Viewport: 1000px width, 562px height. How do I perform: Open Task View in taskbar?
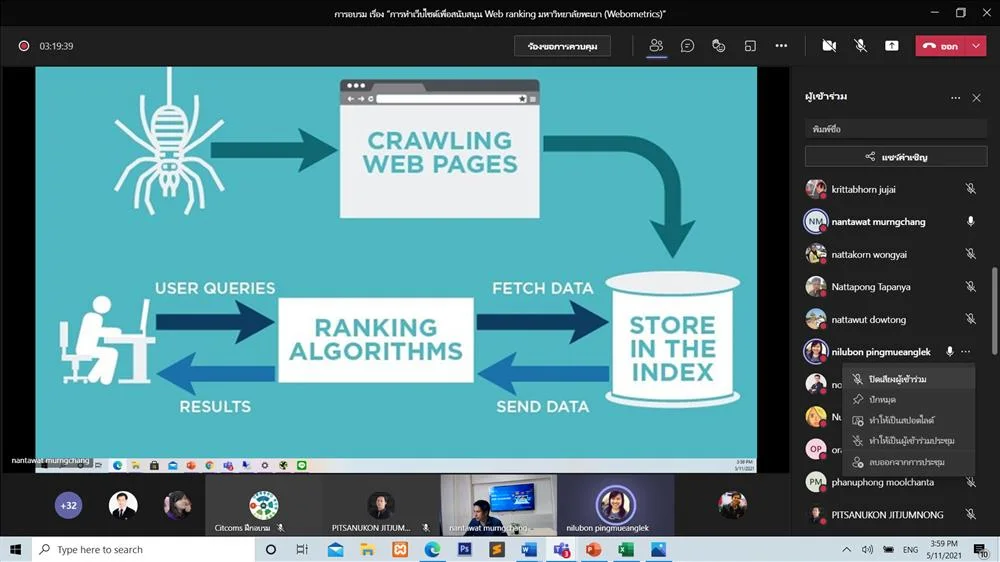(302, 549)
